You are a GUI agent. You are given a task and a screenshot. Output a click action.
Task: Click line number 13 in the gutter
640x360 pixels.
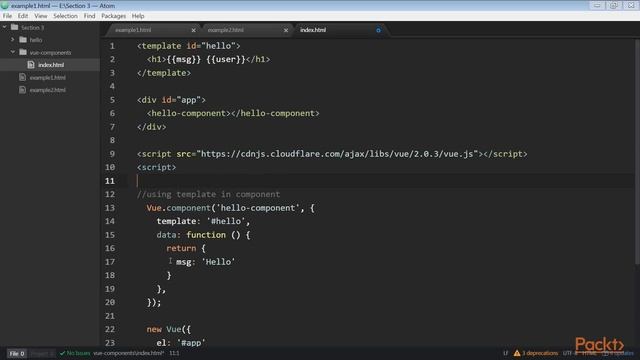click(x=110, y=208)
